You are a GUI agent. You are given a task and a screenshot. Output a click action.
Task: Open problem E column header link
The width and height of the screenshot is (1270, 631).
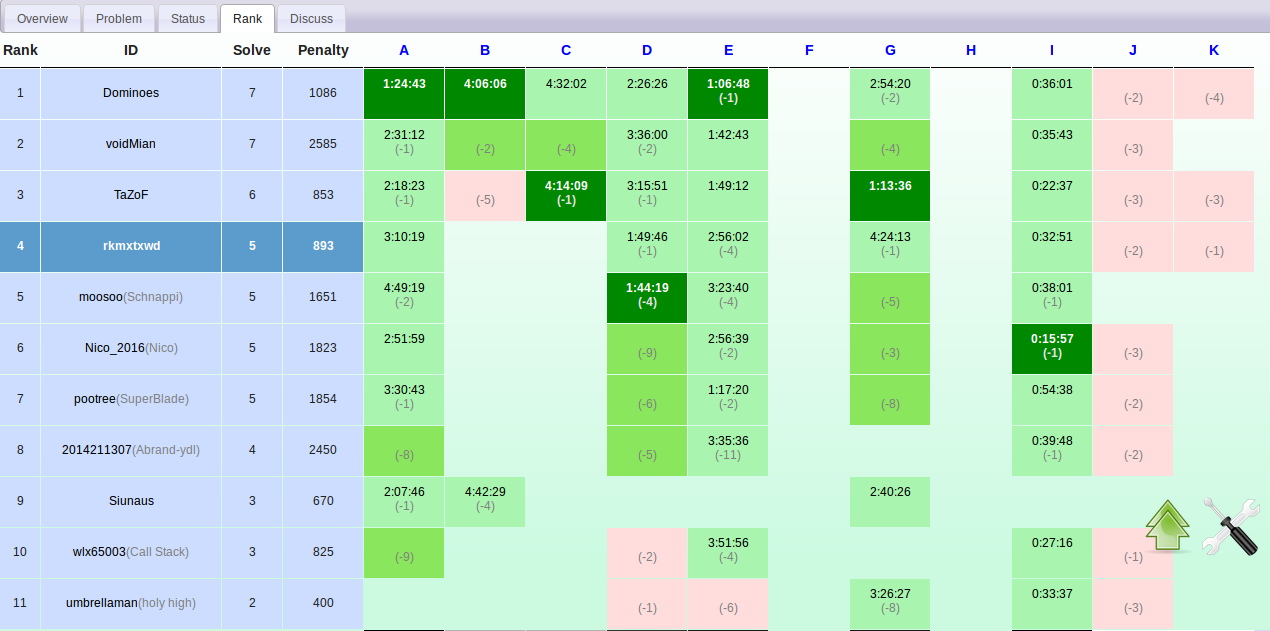tap(728, 50)
